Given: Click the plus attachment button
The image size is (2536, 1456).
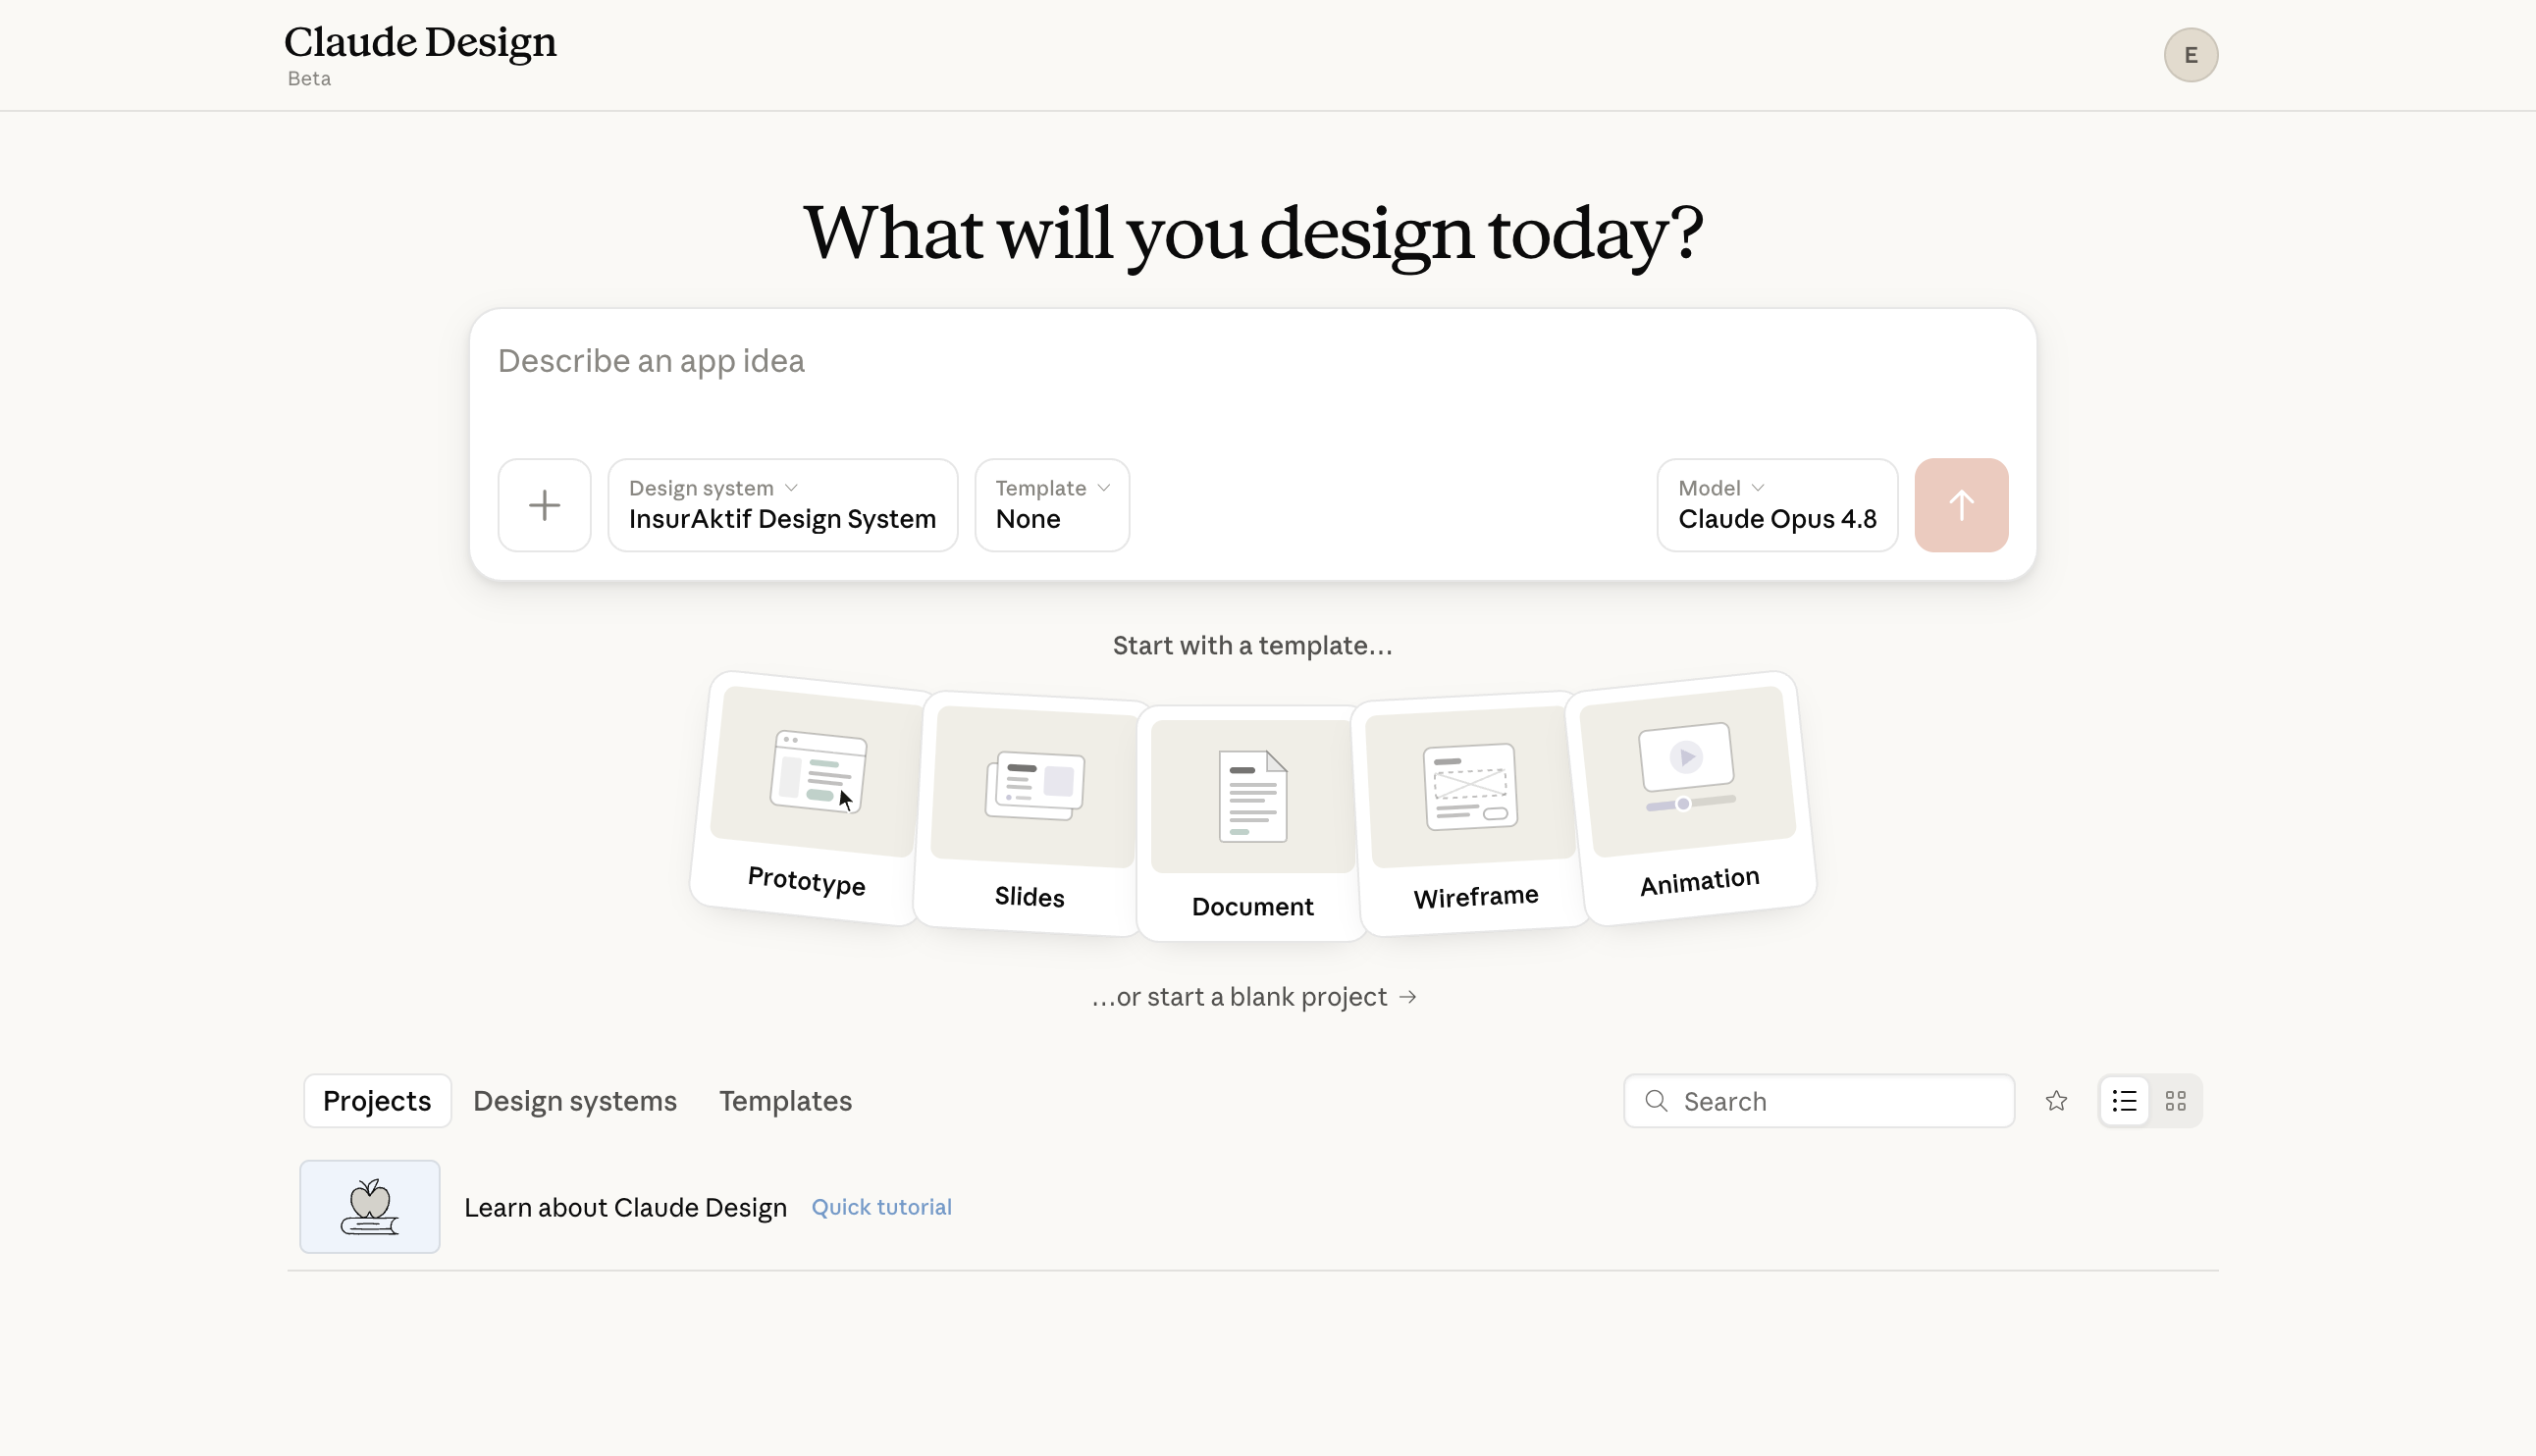Looking at the screenshot, I should 544,505.
